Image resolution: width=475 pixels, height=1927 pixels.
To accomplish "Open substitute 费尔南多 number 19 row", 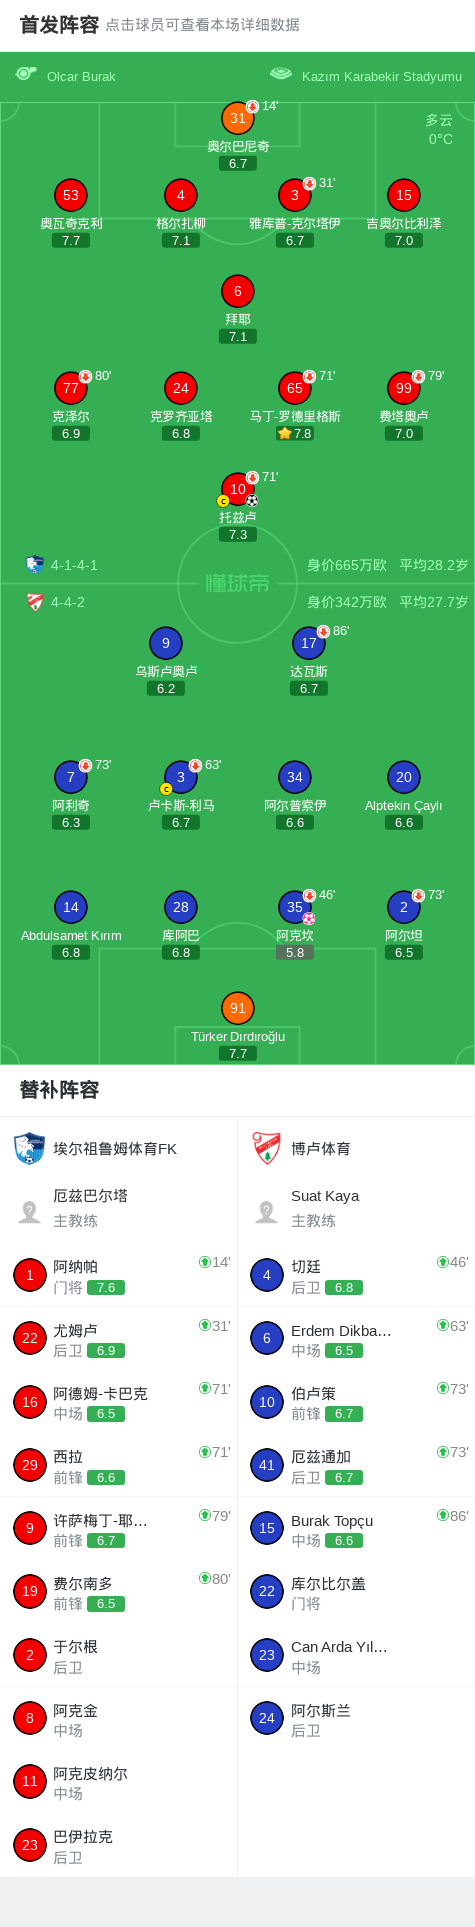I will point(118,1592).
